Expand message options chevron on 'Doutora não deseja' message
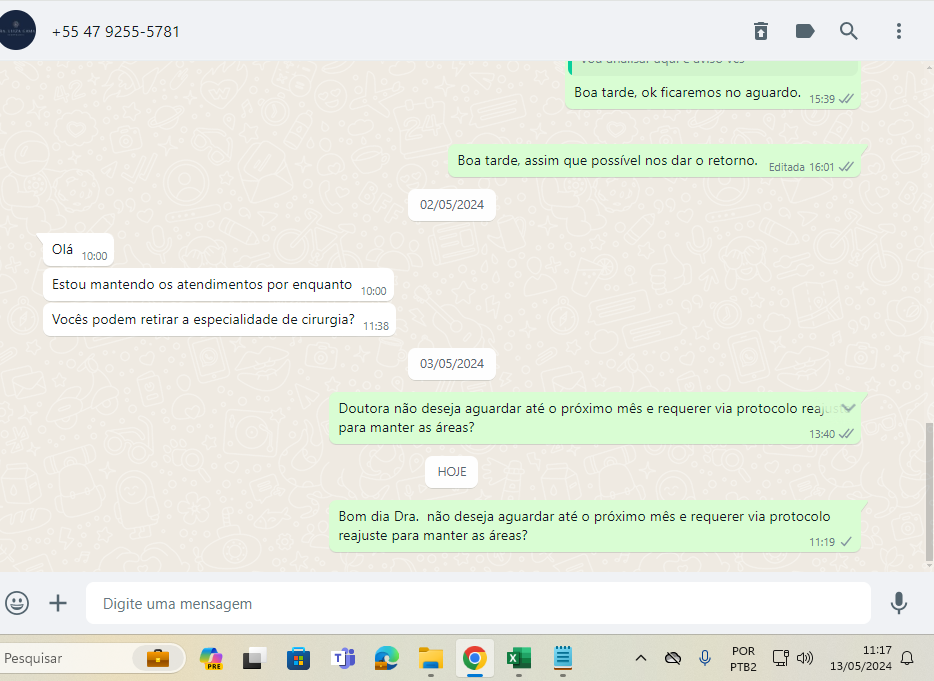Screen dimensions: 934x681 pos(848,408)
